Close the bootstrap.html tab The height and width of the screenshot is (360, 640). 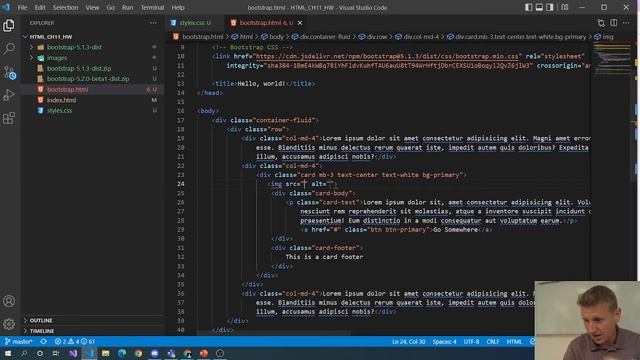point(300,23)
